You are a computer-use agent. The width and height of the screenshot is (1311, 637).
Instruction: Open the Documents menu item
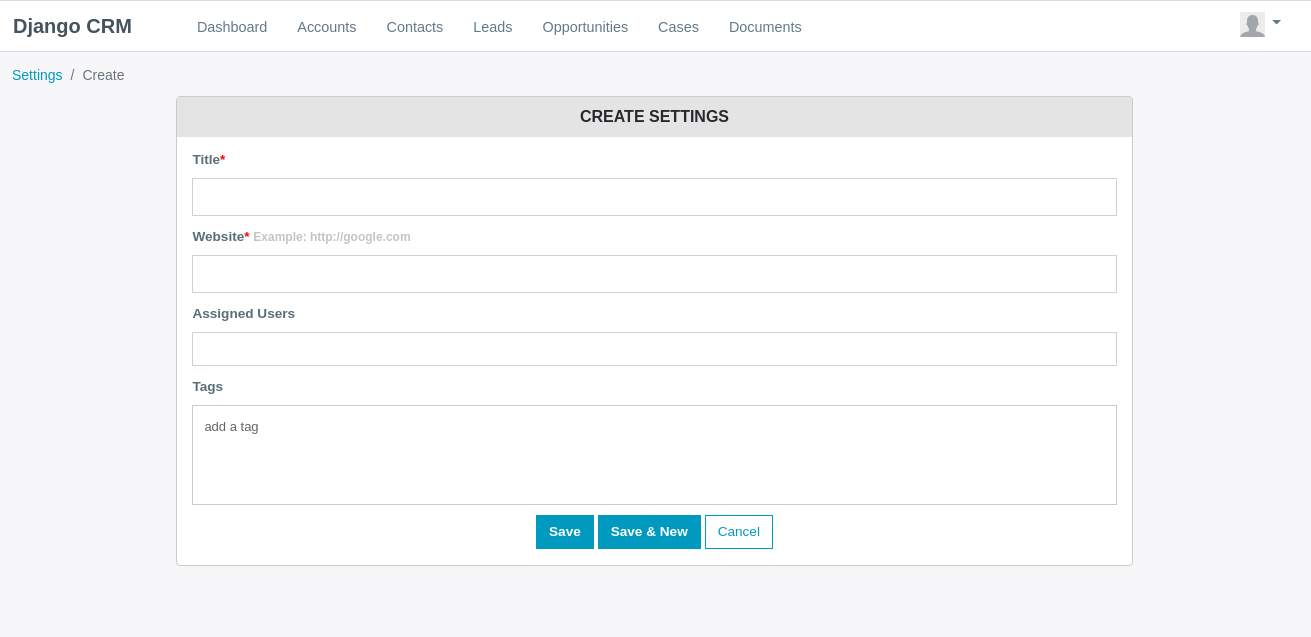(765, 27)
